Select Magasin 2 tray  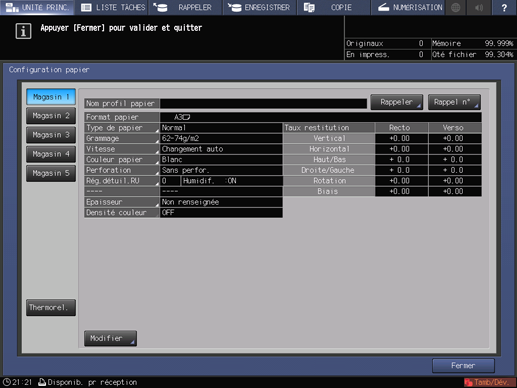(51, 116)
